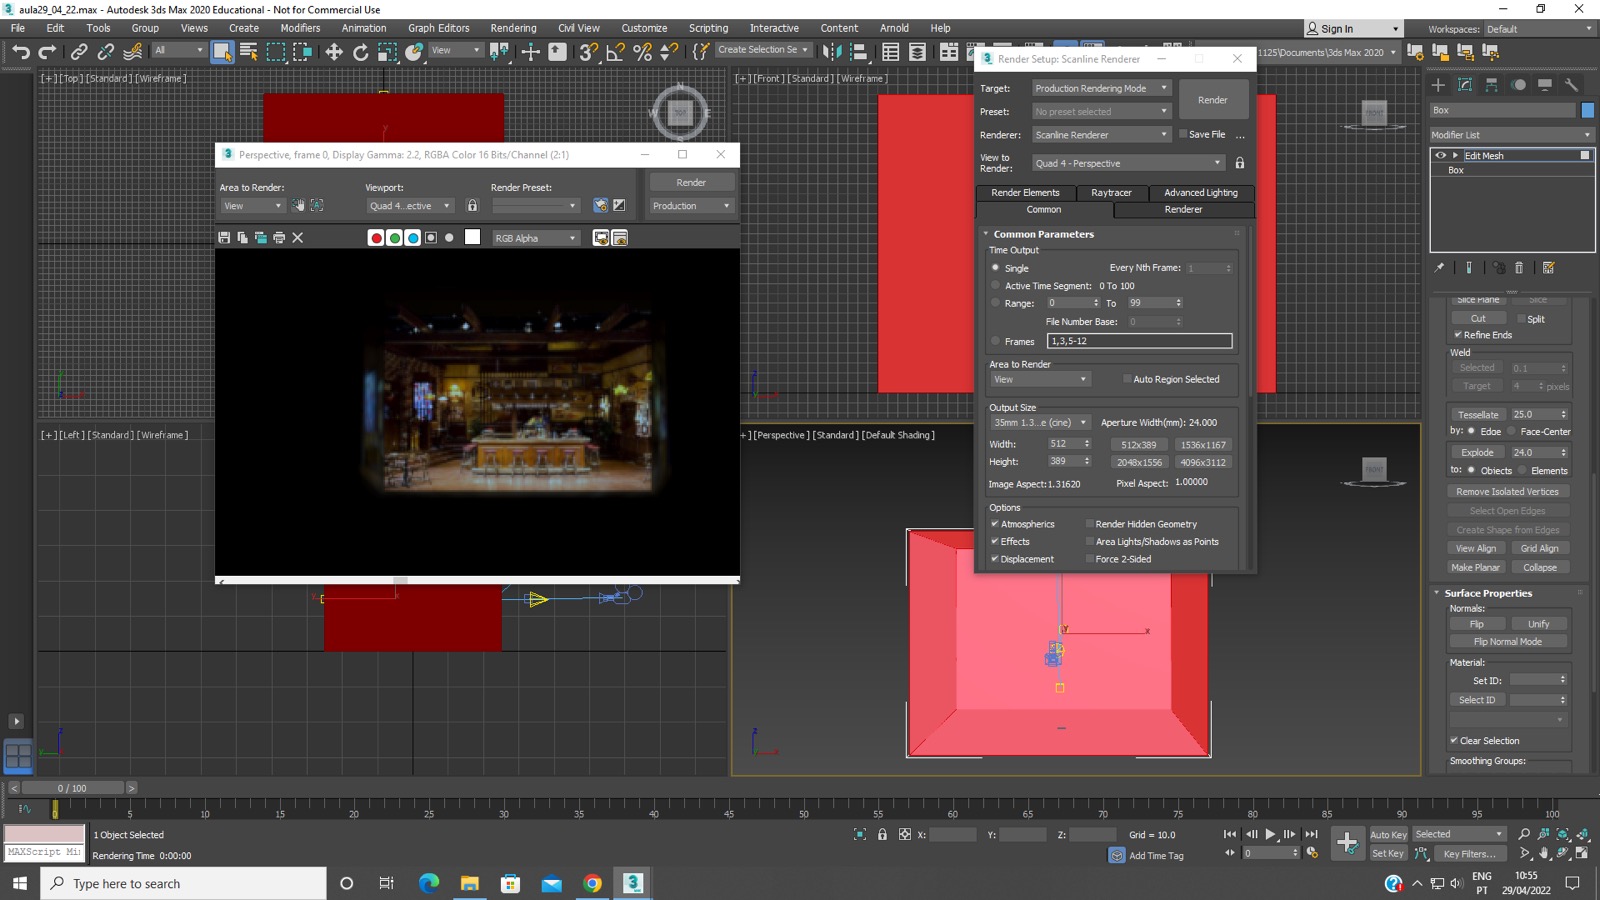This screenshot has height=900, width=1600.
Task: Toggle Edit Mesh modifier visibility eye
Action: coord(1441,156)
